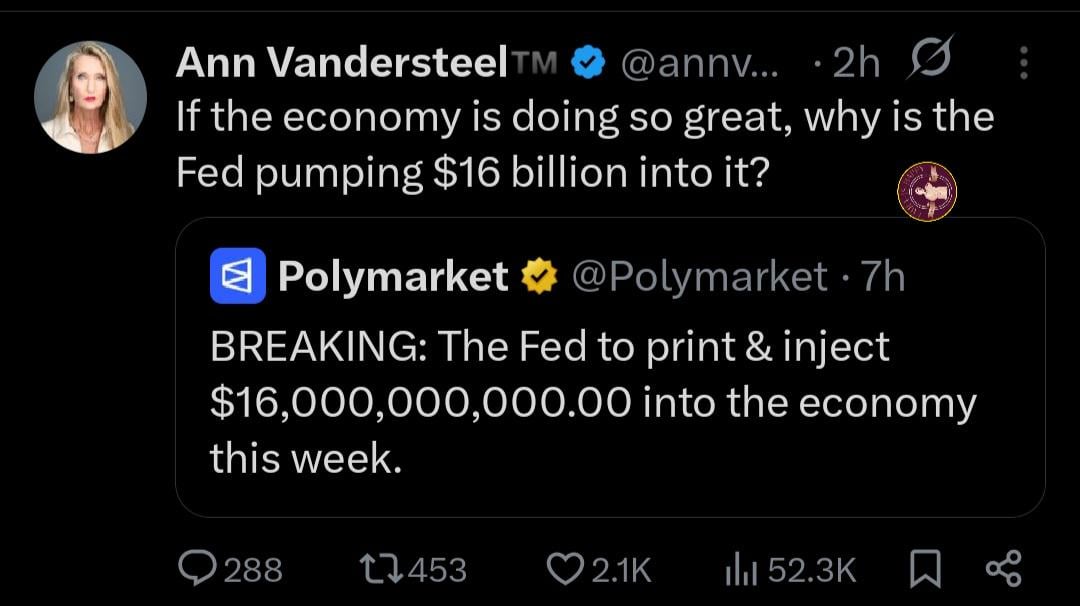Open the quoted BREAKING Fed tweet text
This screenshot has height=606, width=1080.
click(x=592, y=402)
